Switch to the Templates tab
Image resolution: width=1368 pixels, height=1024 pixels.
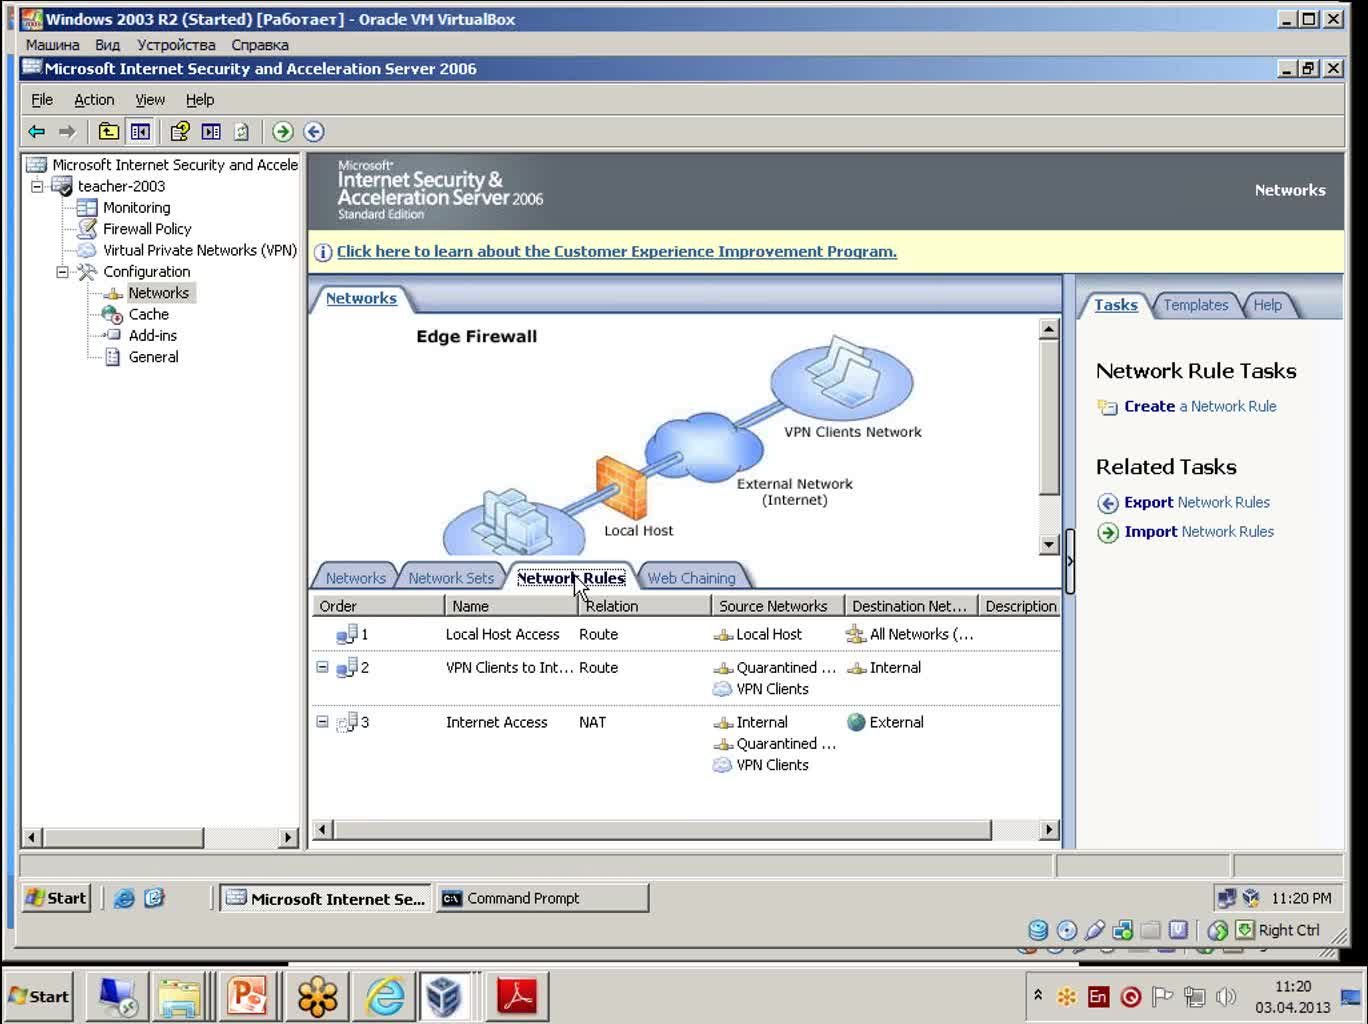coord(1196,305)
